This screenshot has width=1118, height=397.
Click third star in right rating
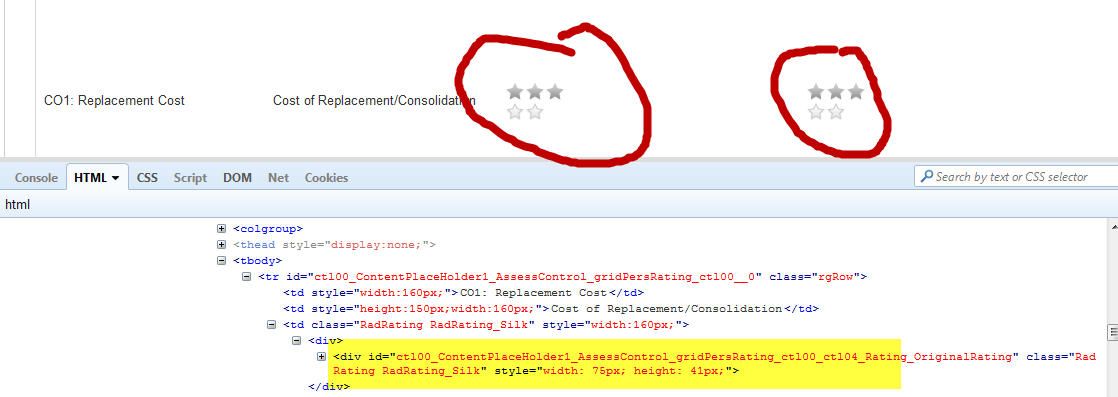856,91
